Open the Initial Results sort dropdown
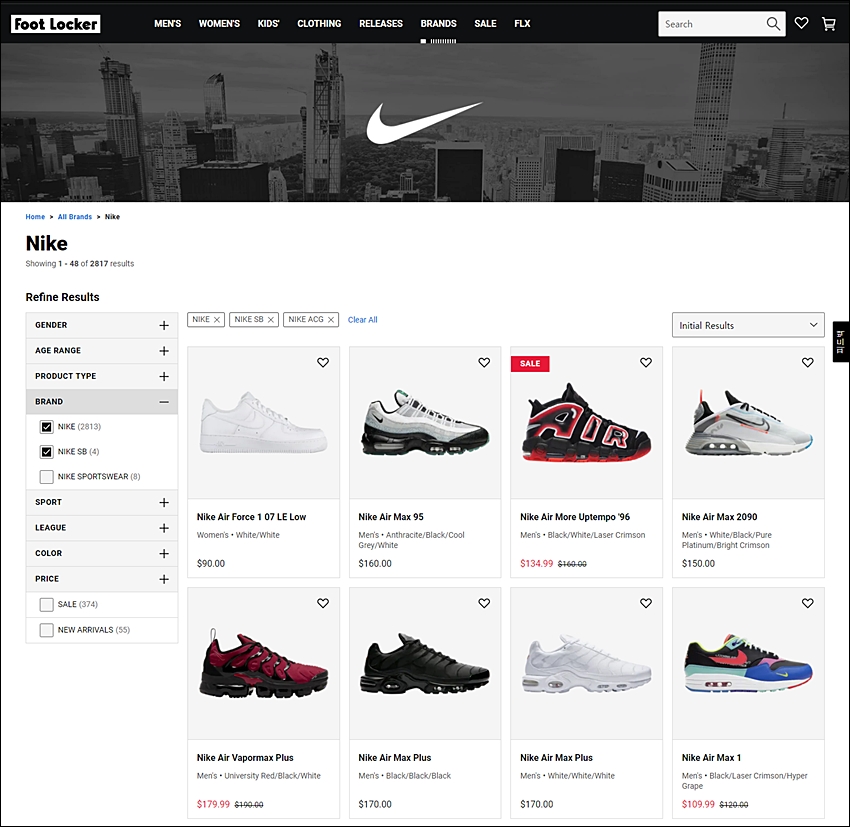Screen dimensions: 850x827 coord(748,325)
